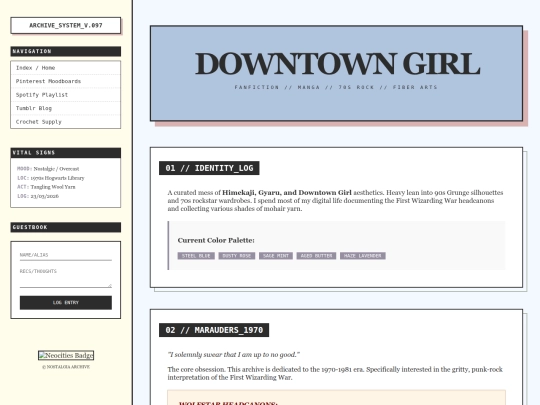Submit the guestbook with LOG ENTRY
Screen dimensions: 540x405
point(66,303)
